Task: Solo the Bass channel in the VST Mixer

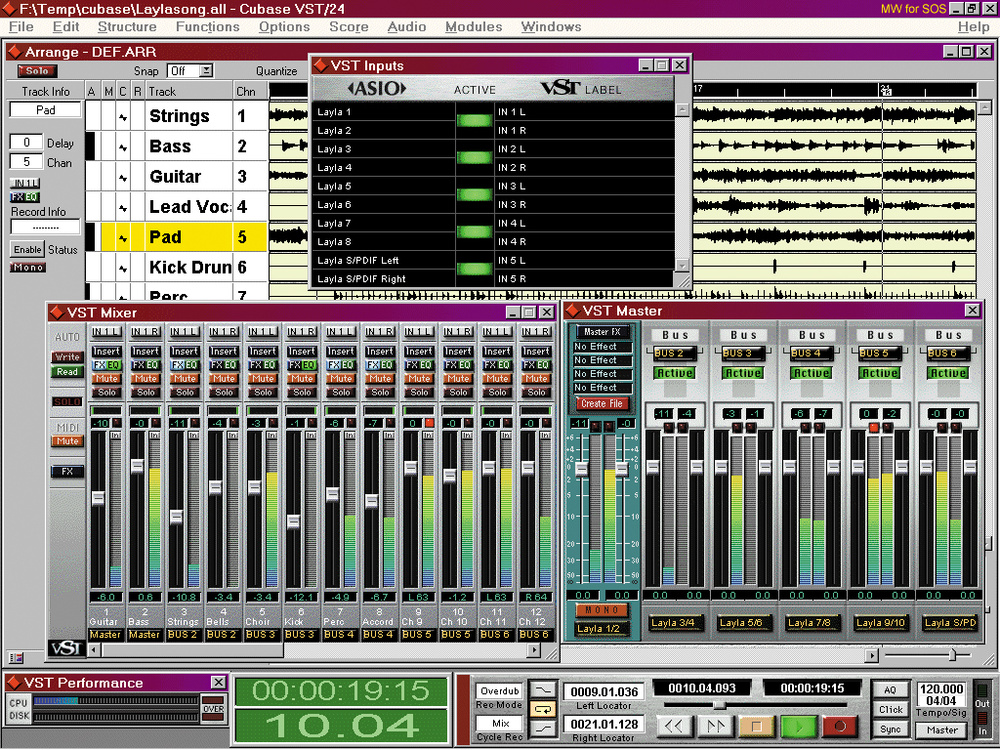Action: click(145, 393)
